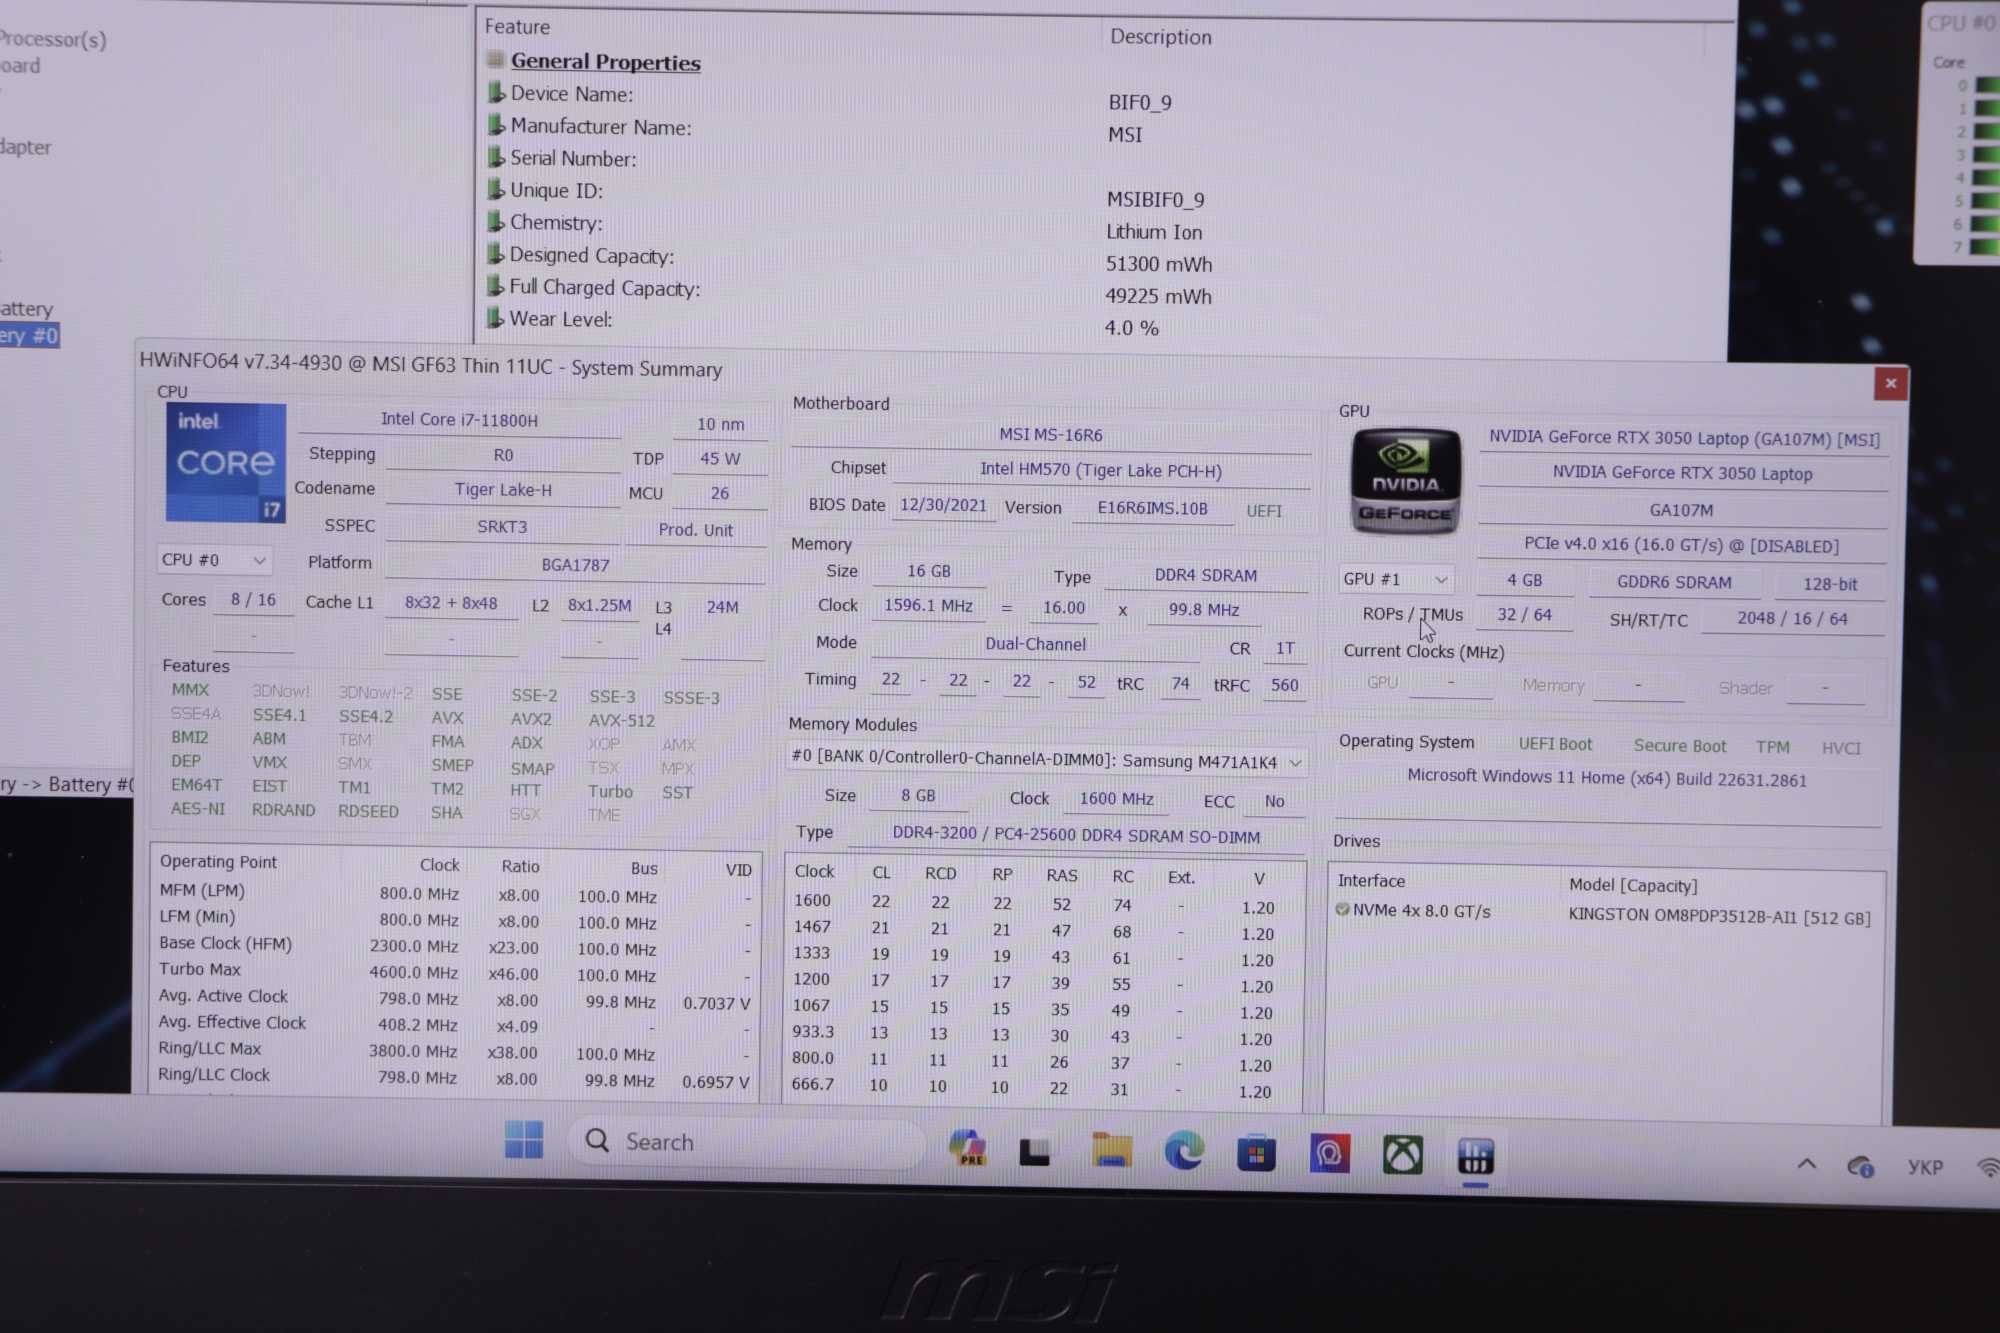Viewport: 2000px width, 1333px height.
Task: Switch the УКР keyboard language indicator
Action: tap(1925, 1167)
